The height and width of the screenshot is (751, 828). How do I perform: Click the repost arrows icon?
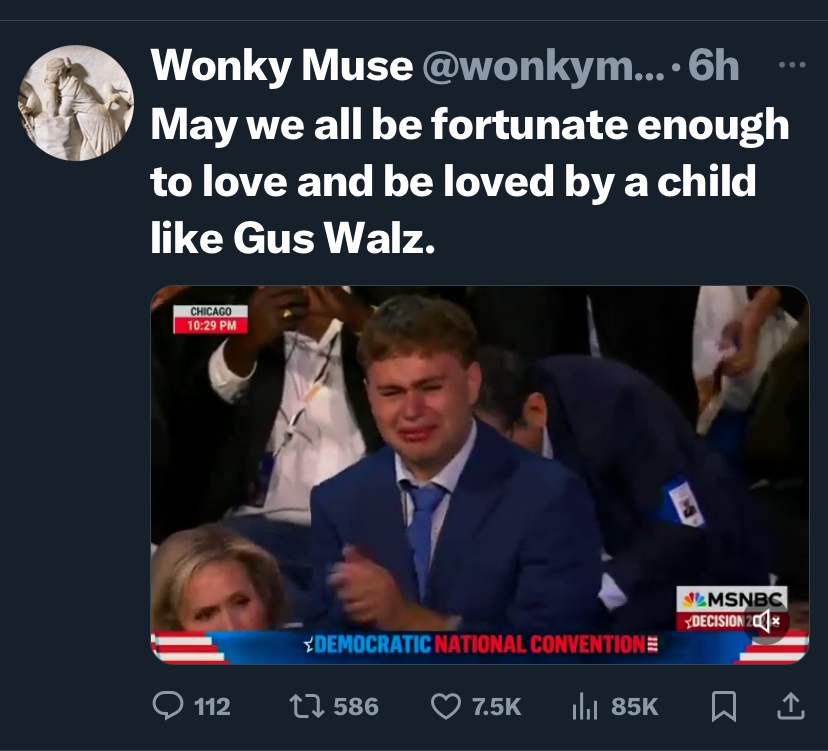point(301,706)
